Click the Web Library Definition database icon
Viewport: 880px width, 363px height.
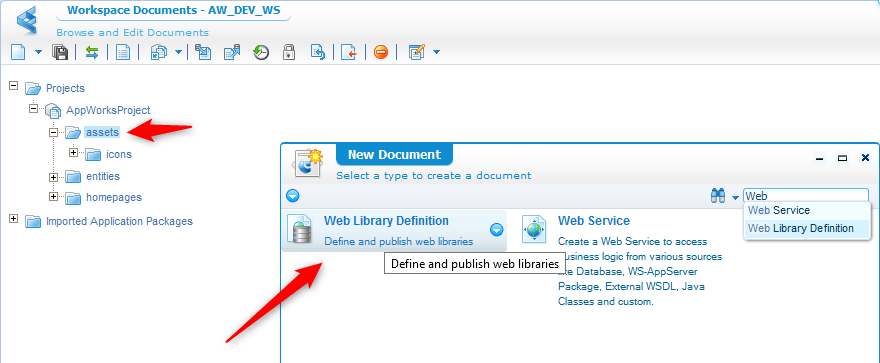click(x=299, y=229)
